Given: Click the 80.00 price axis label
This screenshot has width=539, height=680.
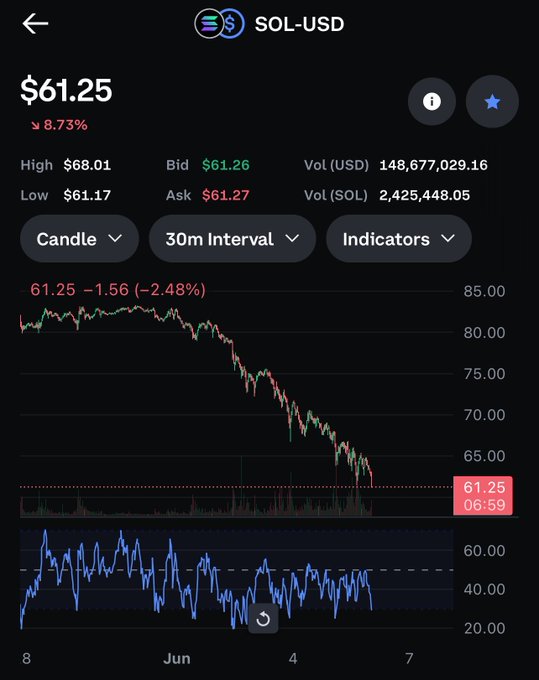Looking at the screenshot, I should point(484,333).
